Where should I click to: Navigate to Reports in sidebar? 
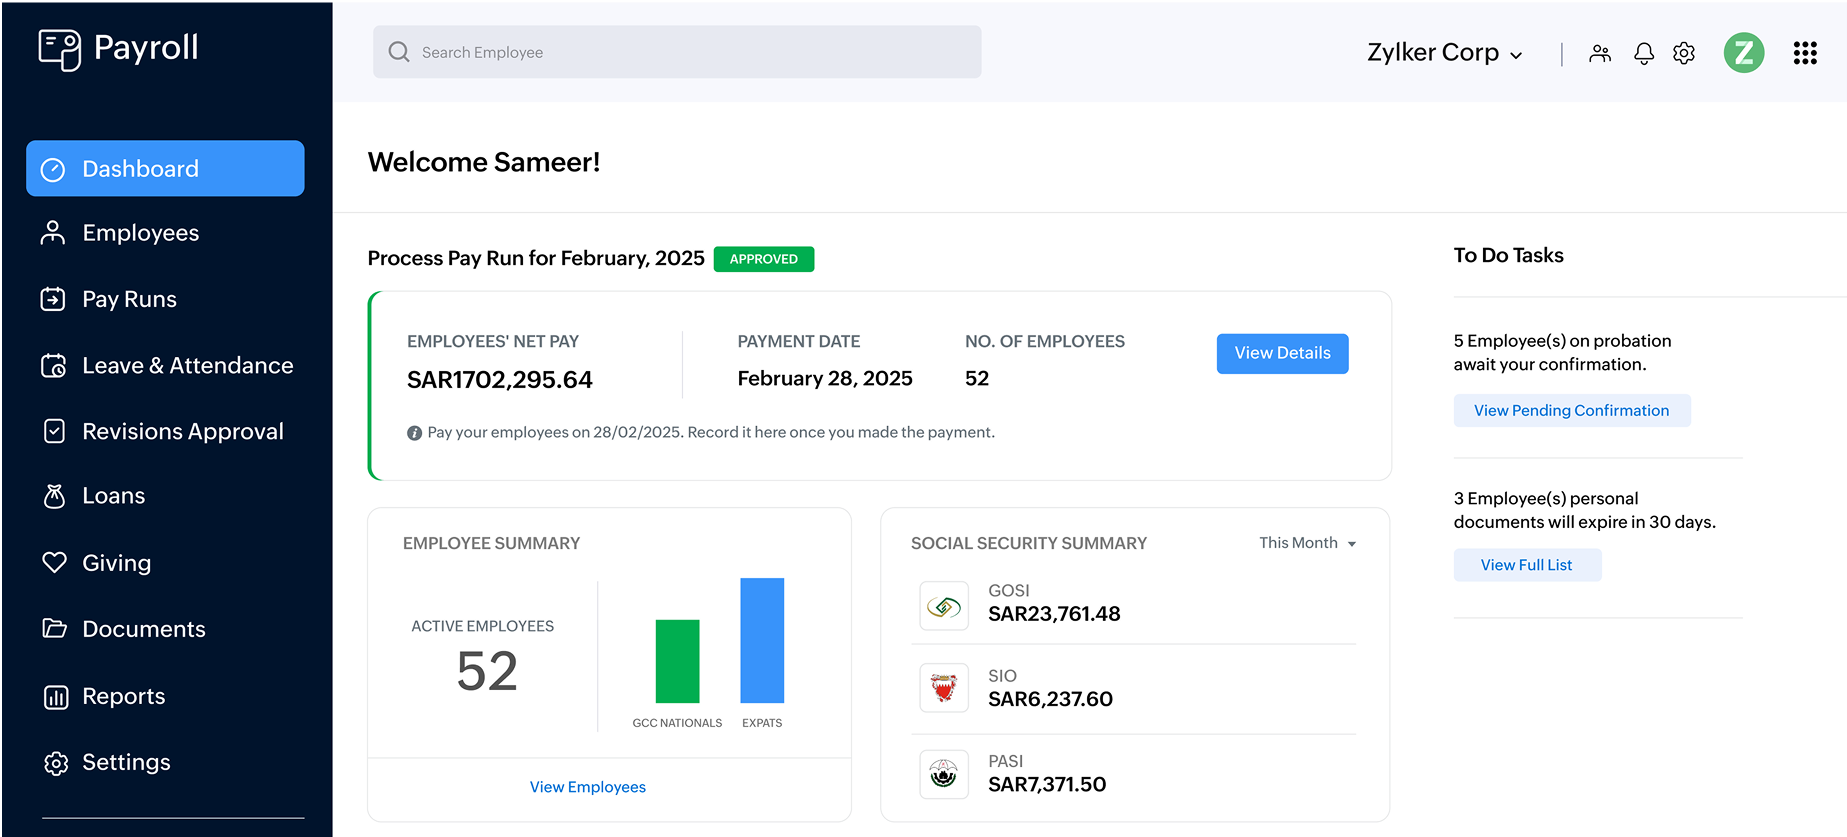[123, 696]
